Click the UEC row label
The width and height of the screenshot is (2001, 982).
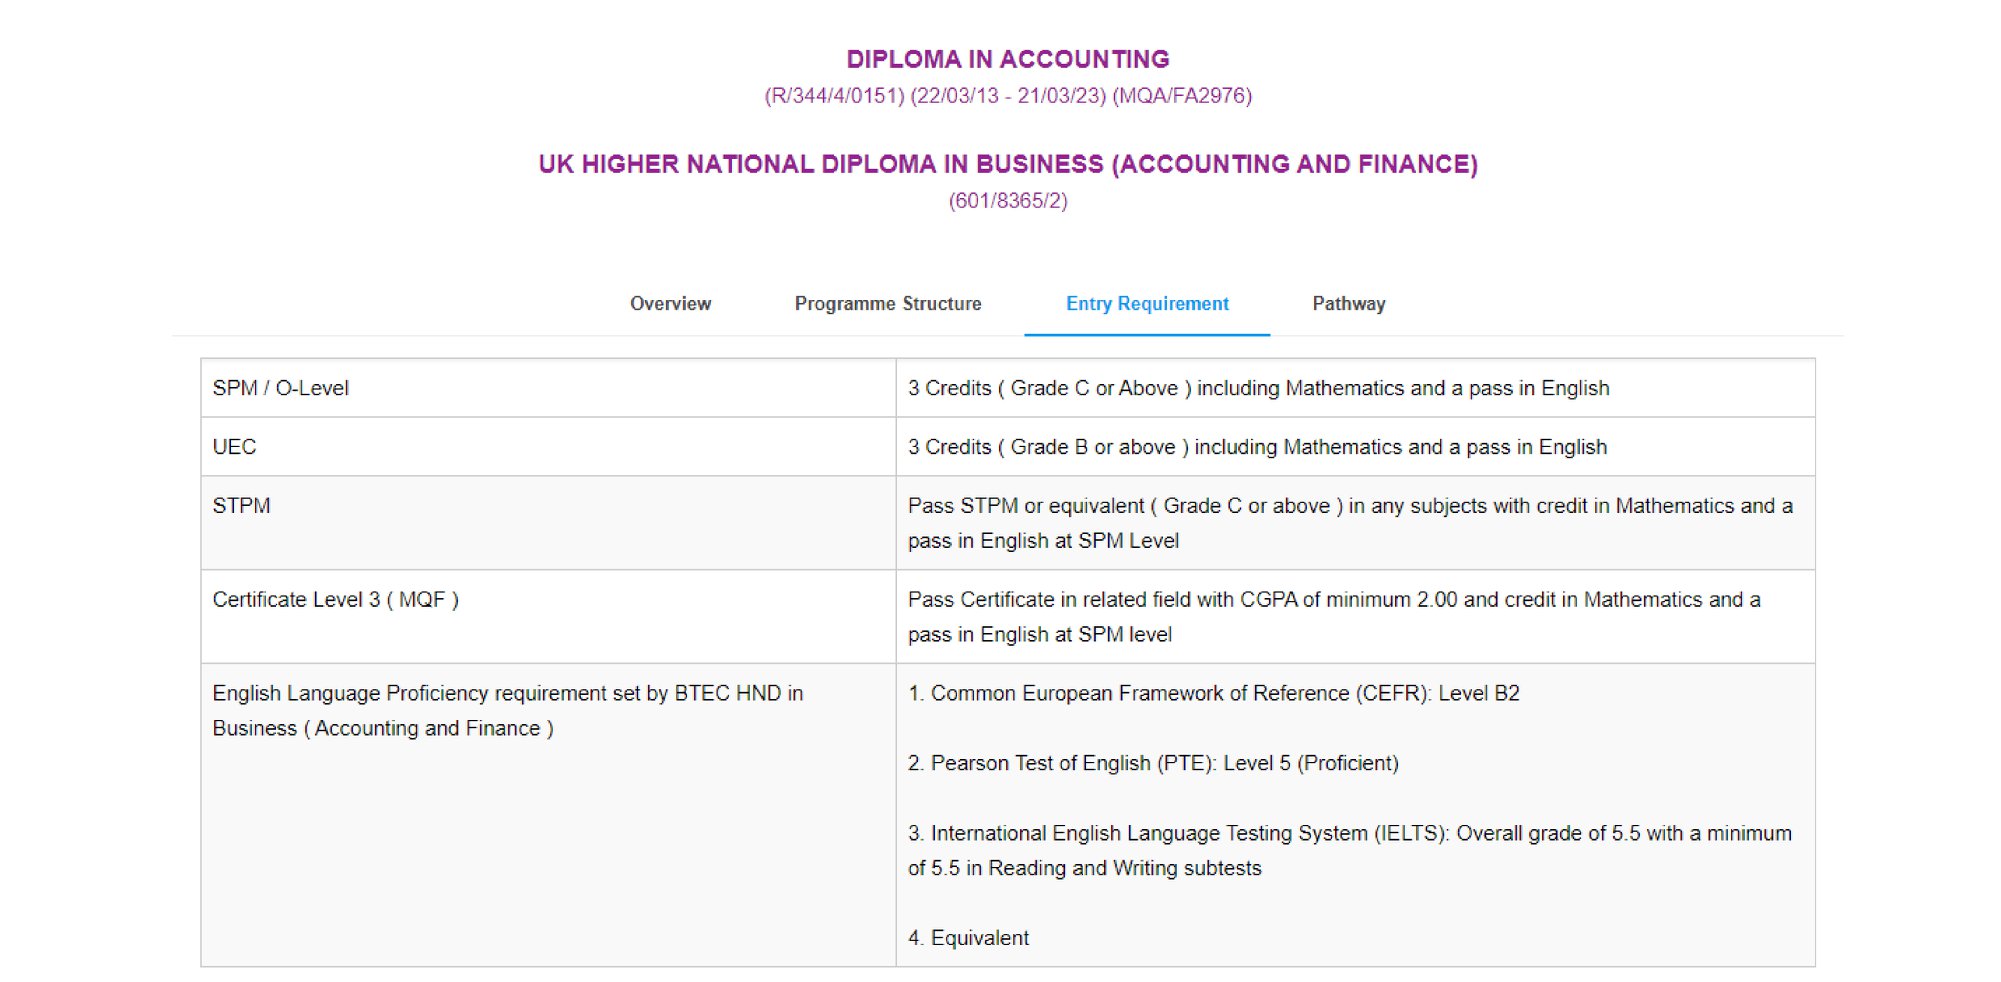(234, 447)
